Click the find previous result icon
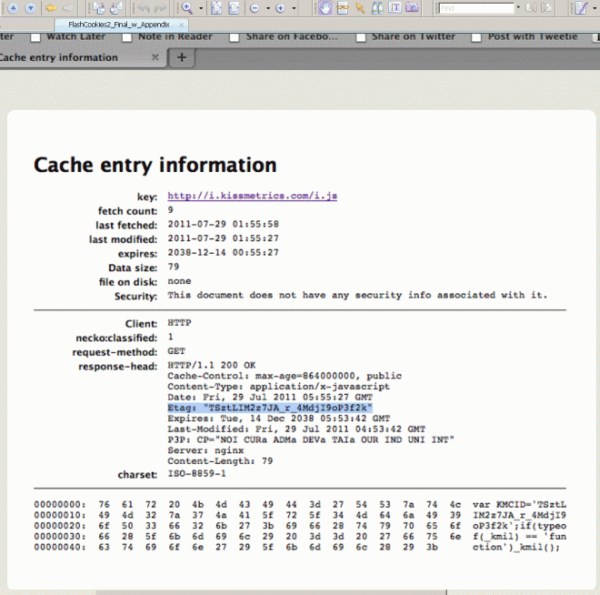Screen dimensions: 600x595 531,8
